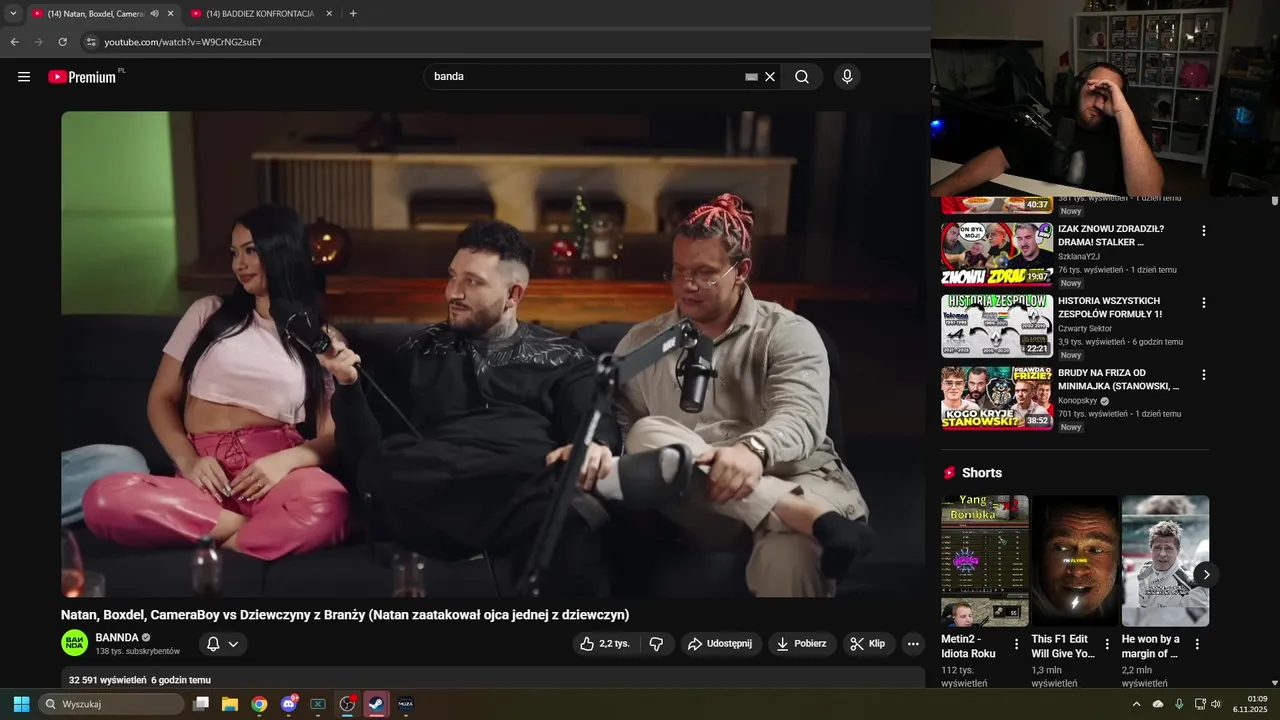
Task: Click the video player to pause playback
Action: point(493,354)
